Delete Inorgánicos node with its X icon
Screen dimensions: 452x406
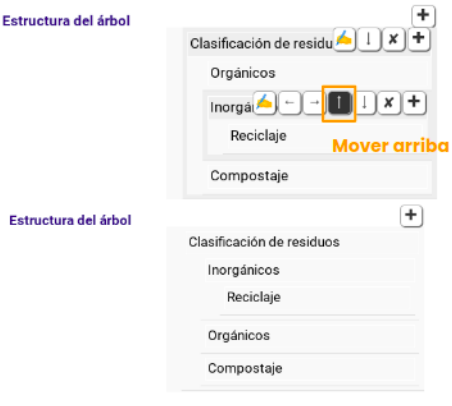[389, 103]
